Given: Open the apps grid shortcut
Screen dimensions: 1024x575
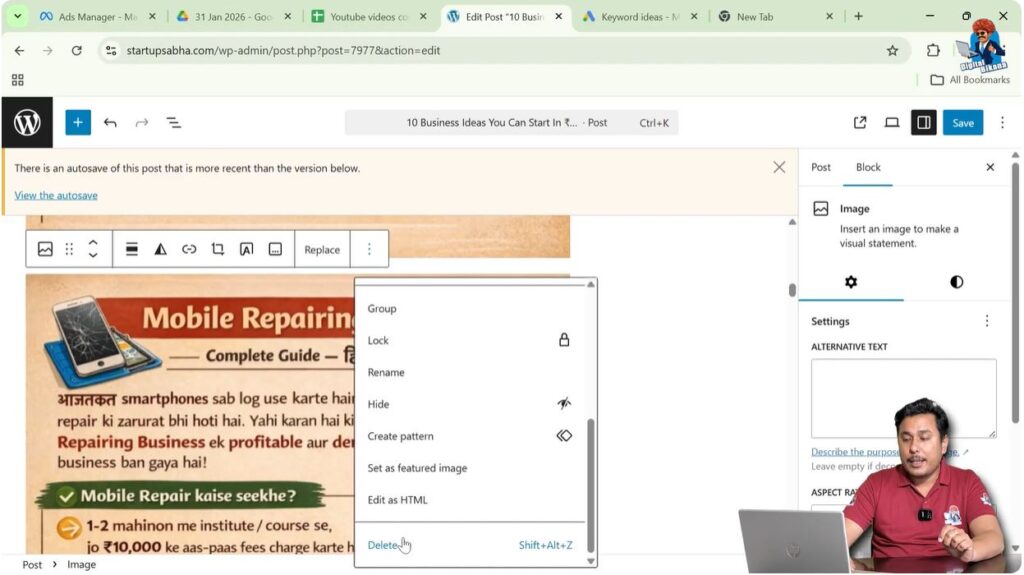Looking at the screenshot, I should [18, 80].
